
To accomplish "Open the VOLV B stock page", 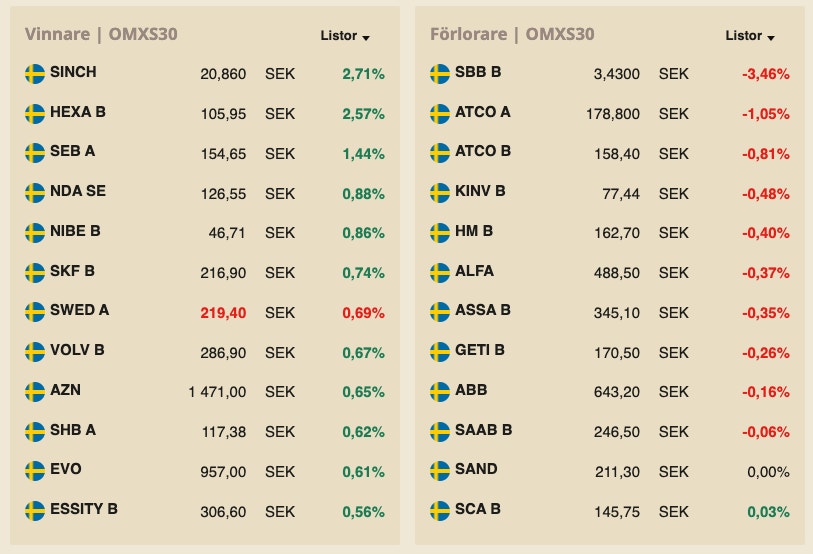I will click(77, 350).
